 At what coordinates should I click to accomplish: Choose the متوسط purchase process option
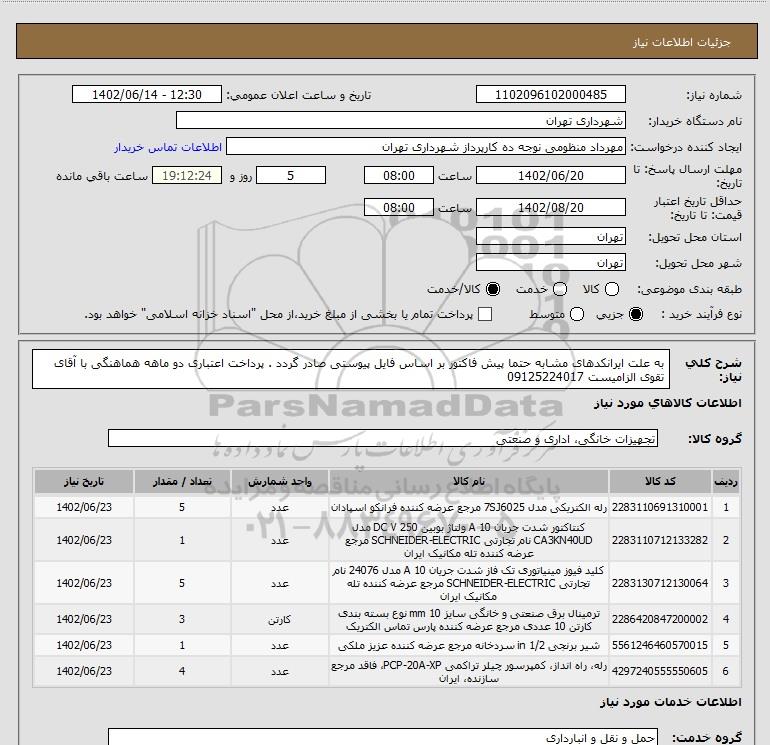577,314
